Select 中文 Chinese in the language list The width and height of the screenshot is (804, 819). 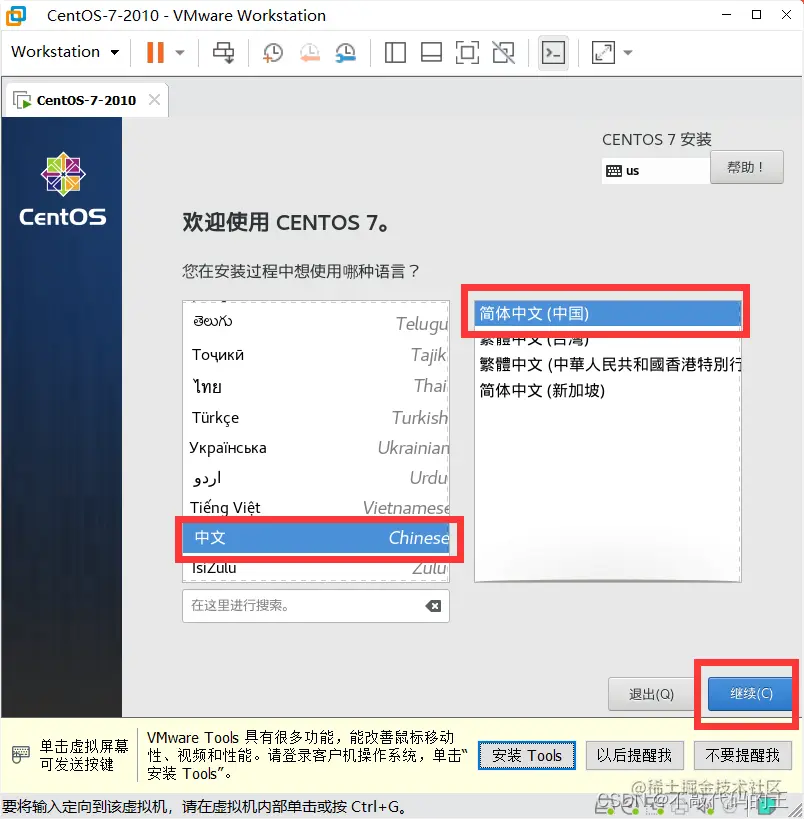(316, 537)
